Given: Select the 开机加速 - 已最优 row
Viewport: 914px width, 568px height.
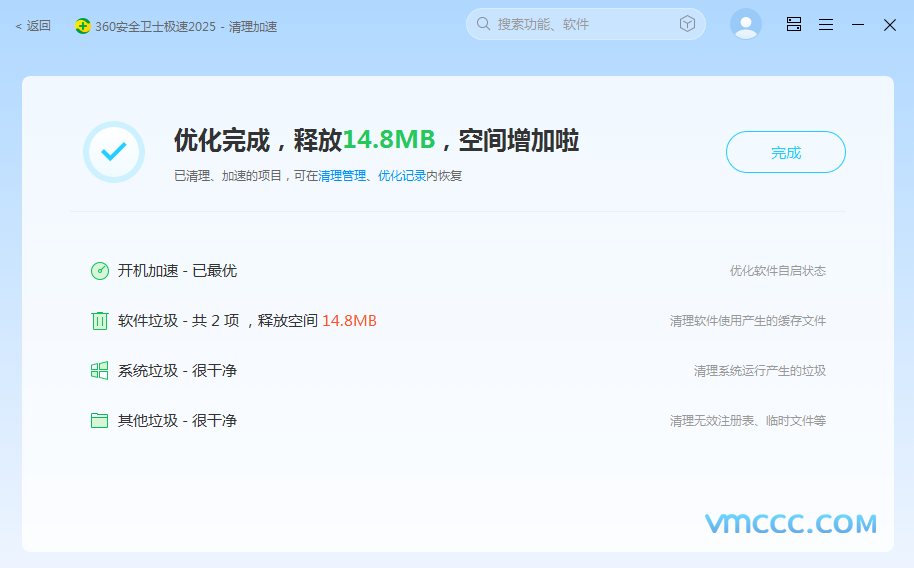Looking at the screenshot, I should [177, 271].
